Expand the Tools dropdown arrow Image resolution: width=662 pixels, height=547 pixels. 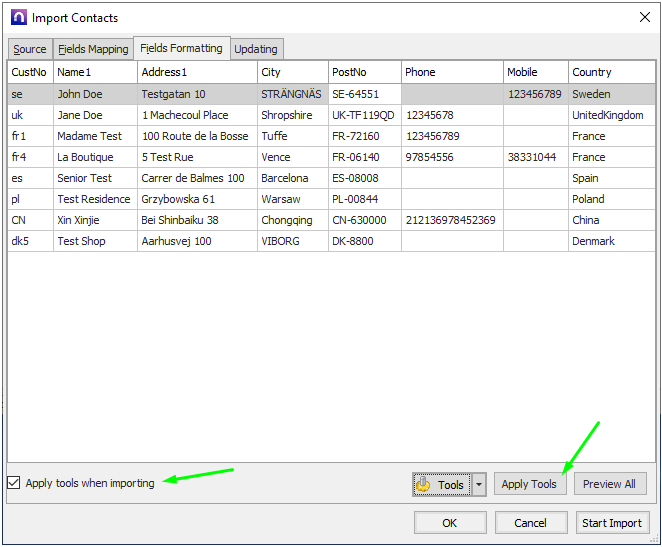coord(479,485)
